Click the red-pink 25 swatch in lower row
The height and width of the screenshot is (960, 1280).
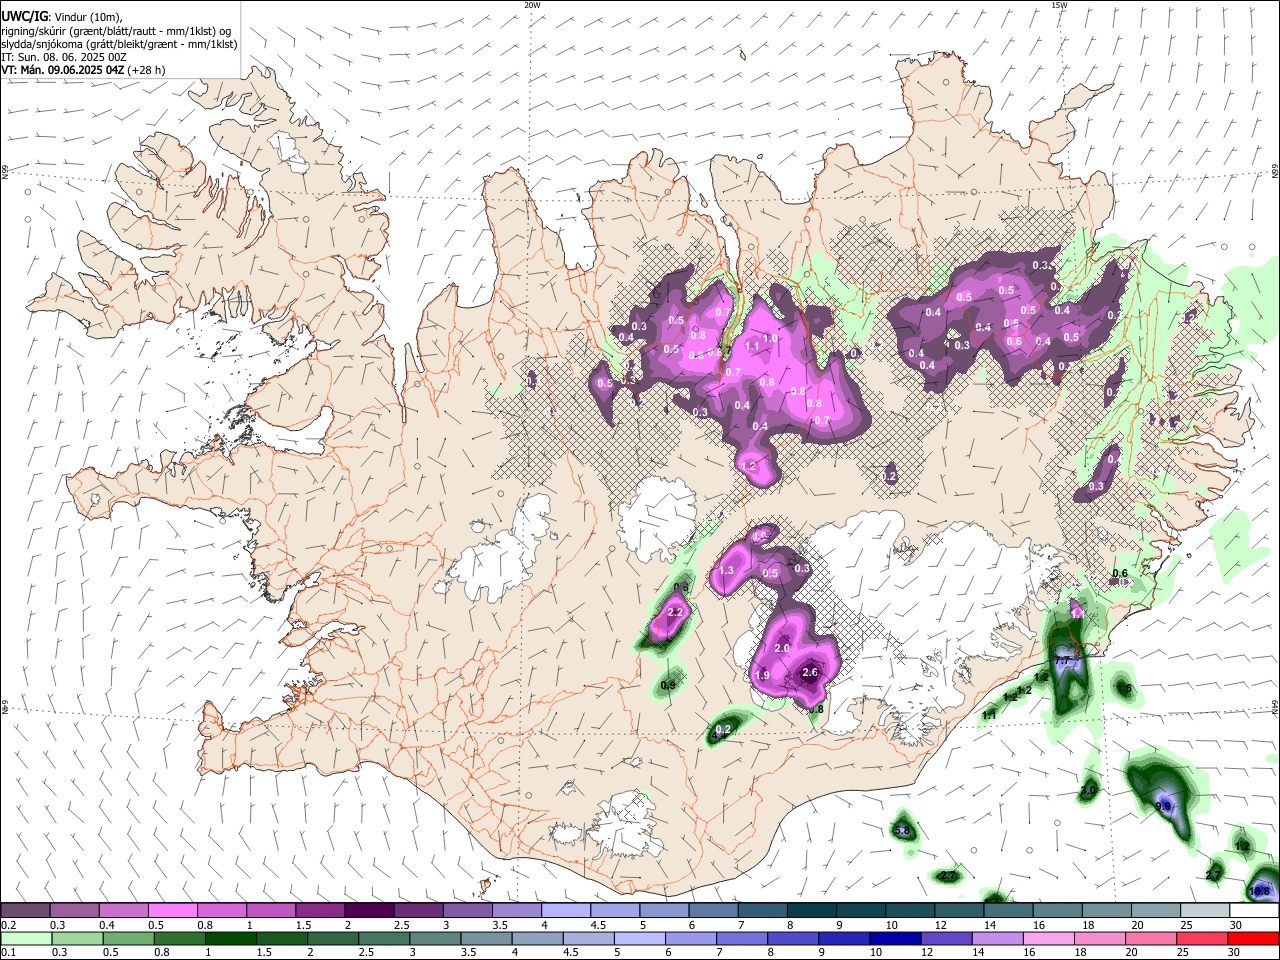click(x=1202, y=938)
